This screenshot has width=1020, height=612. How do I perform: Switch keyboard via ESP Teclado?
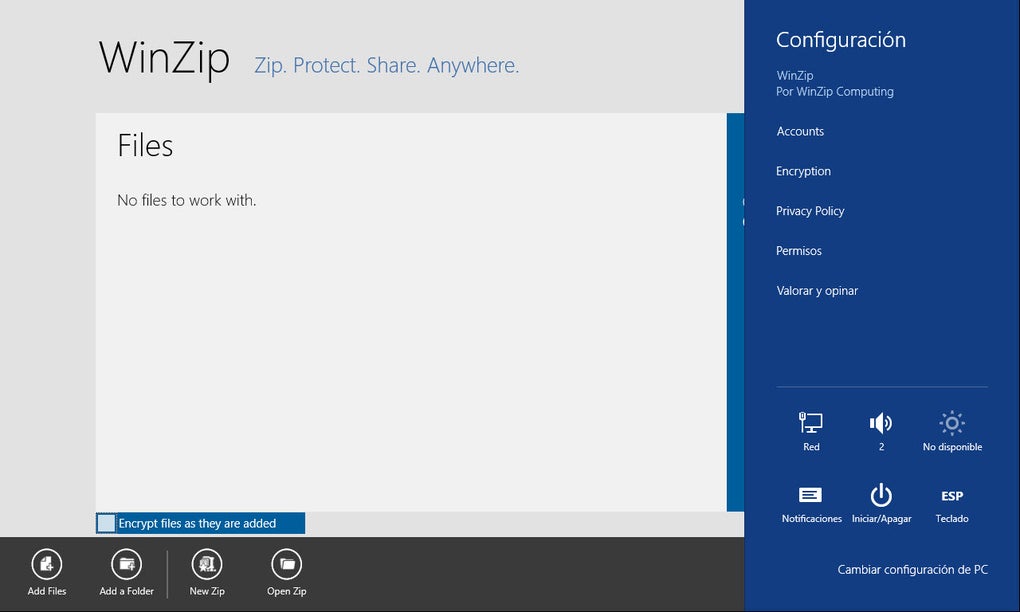pos(952,504)
